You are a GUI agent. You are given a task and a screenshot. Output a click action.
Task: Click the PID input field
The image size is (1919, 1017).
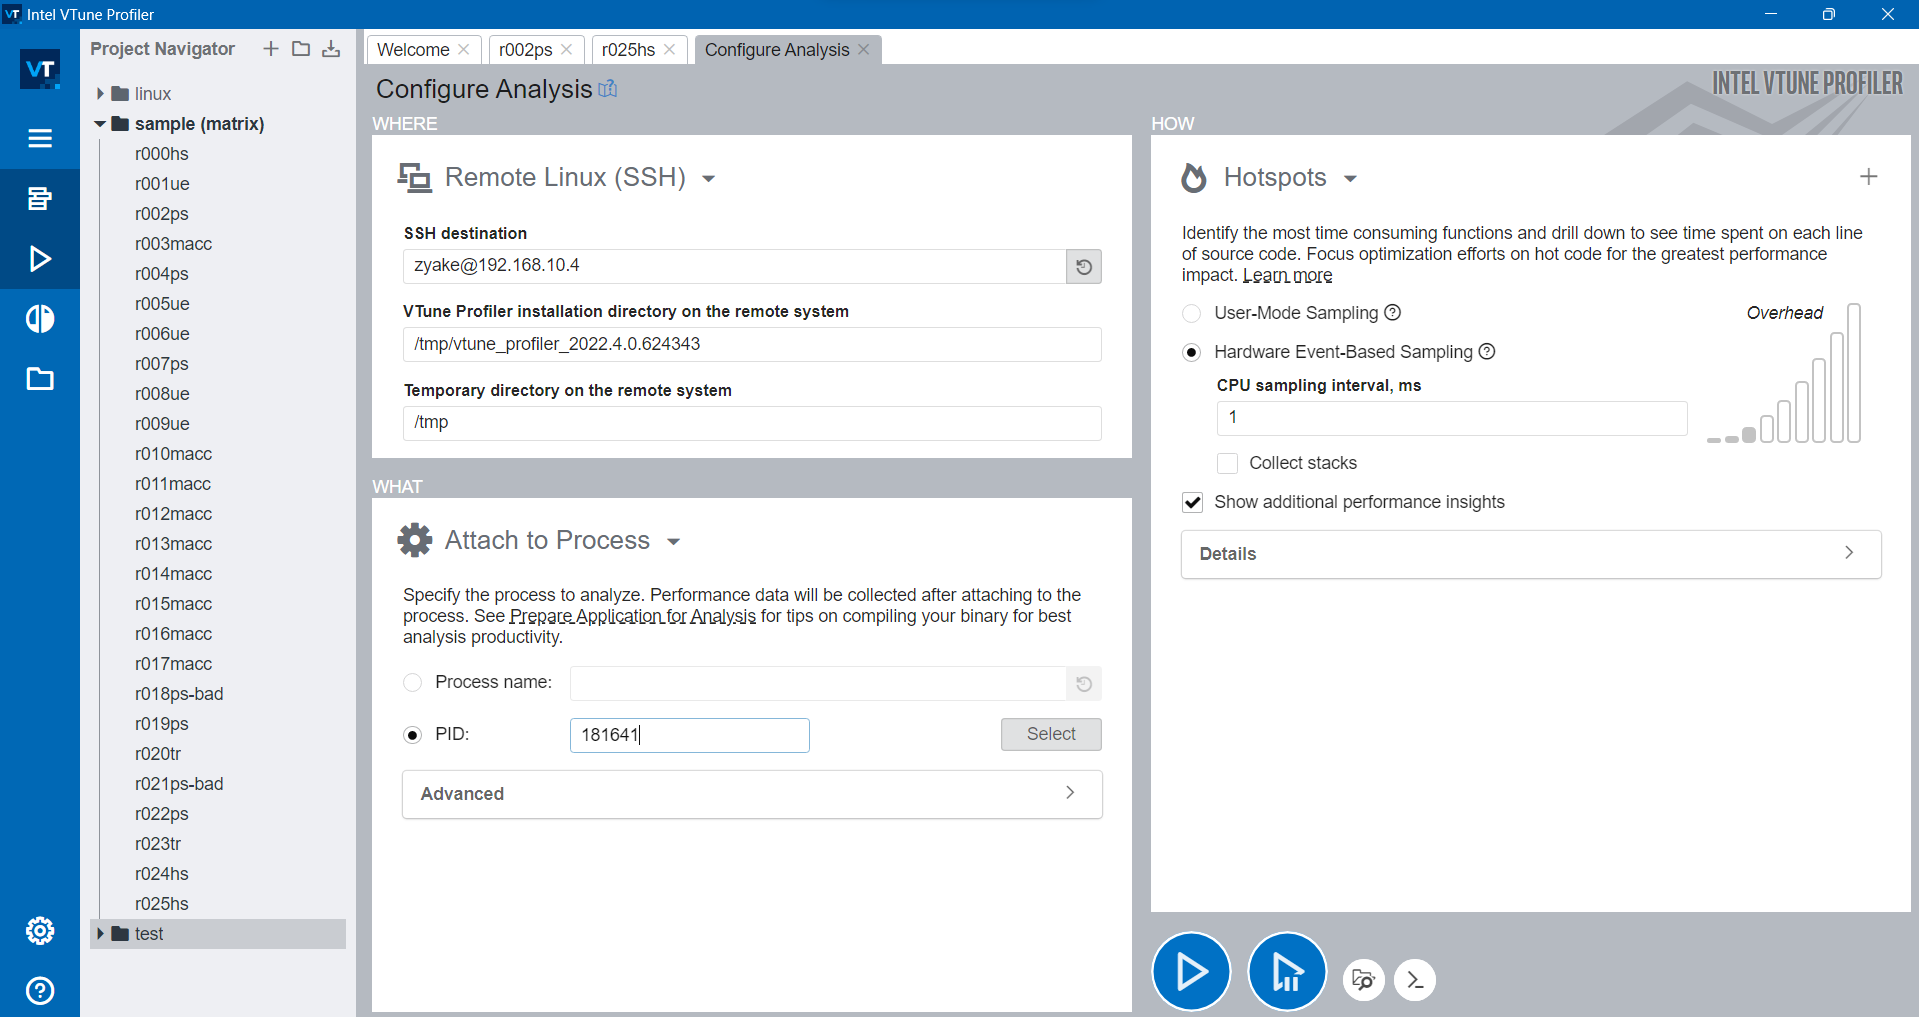coord(690,735)
